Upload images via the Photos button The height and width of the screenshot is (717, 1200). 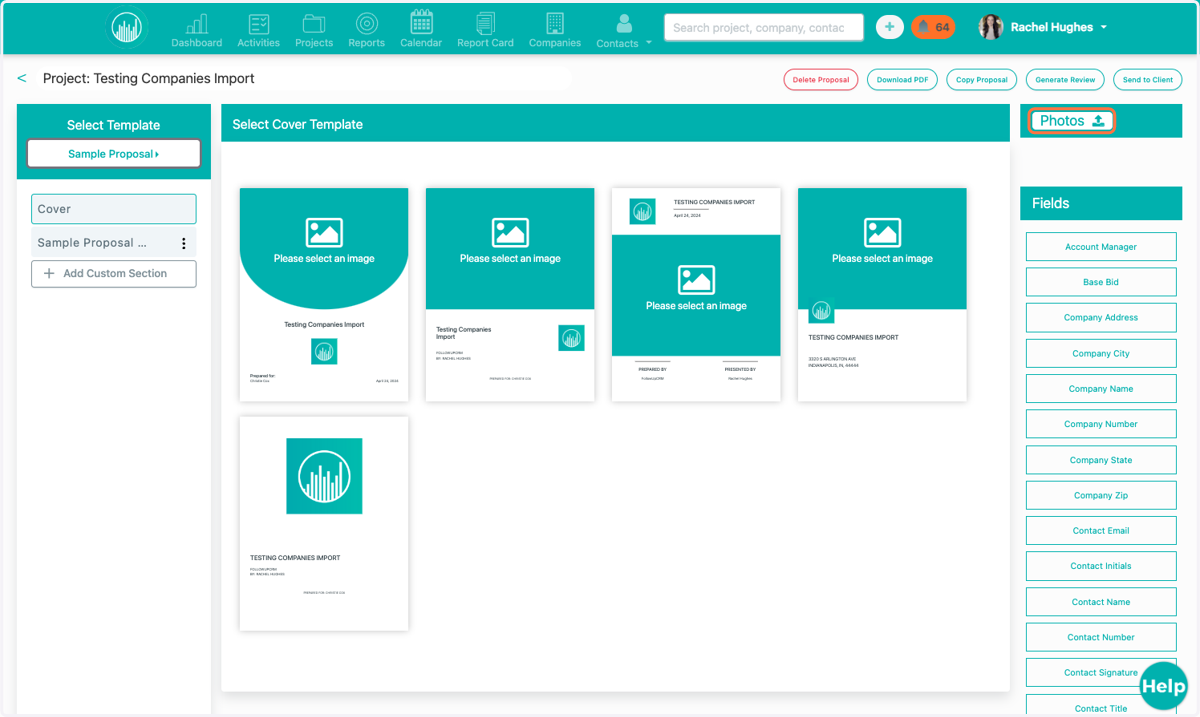pyautogui.click(x=1072, y=121)
